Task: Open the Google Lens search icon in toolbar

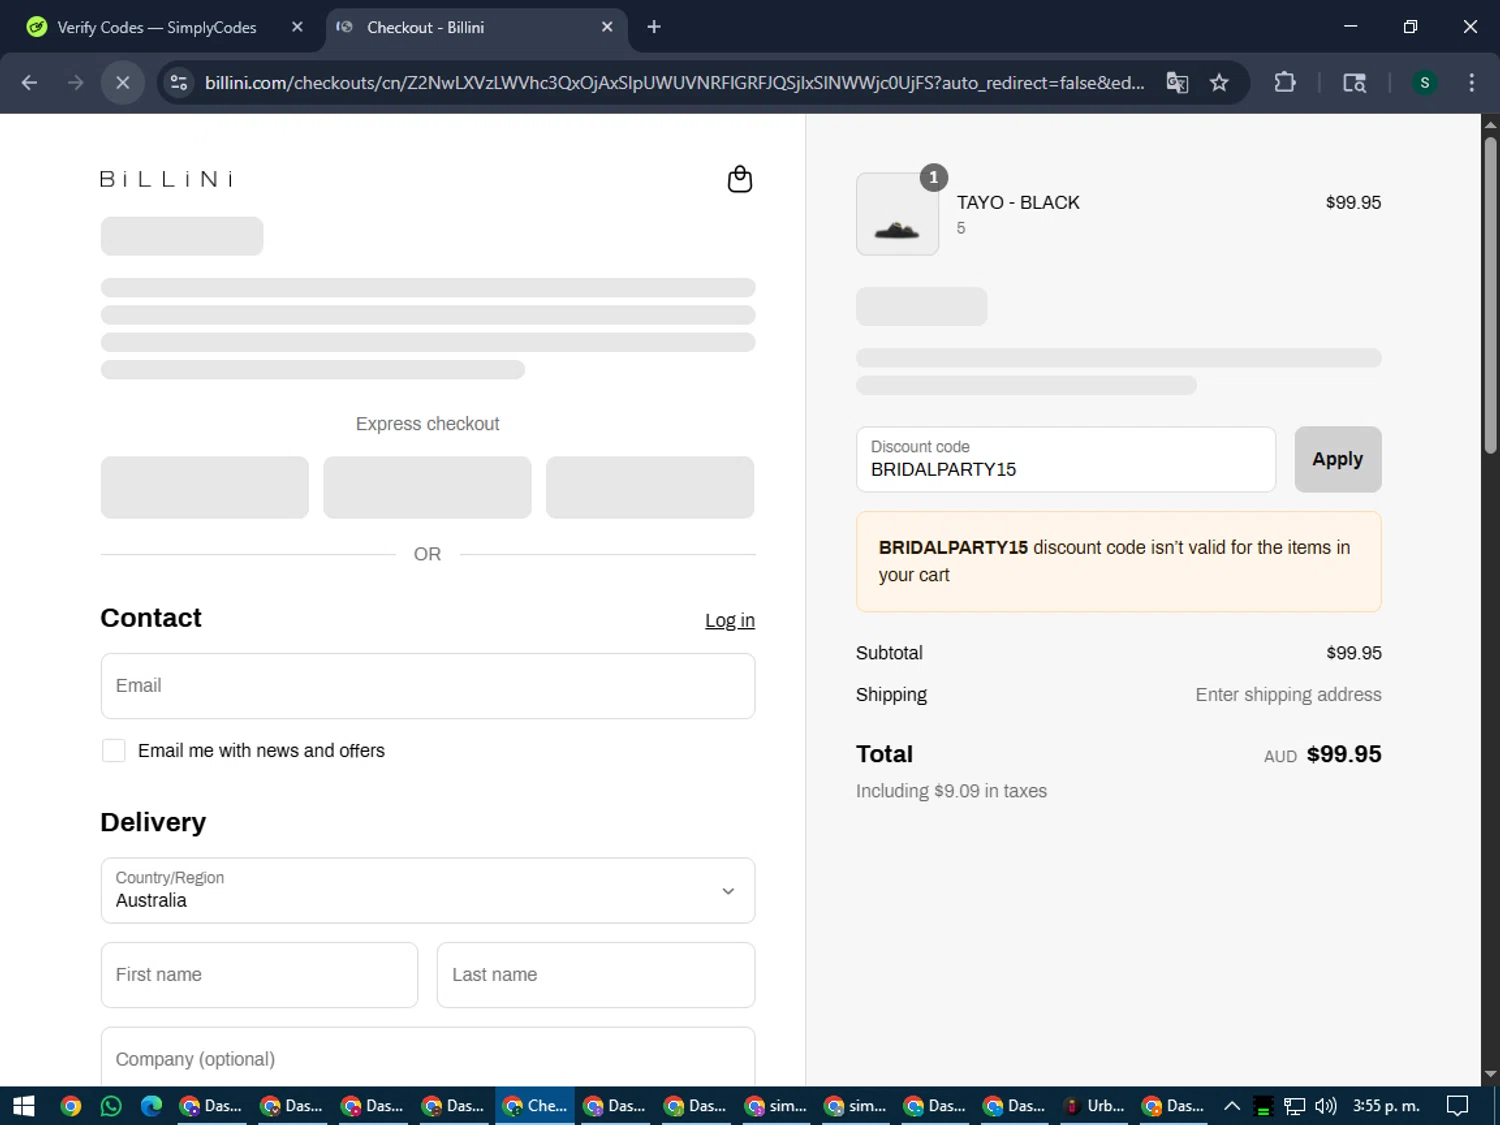Action: (x=1354, y=83)
